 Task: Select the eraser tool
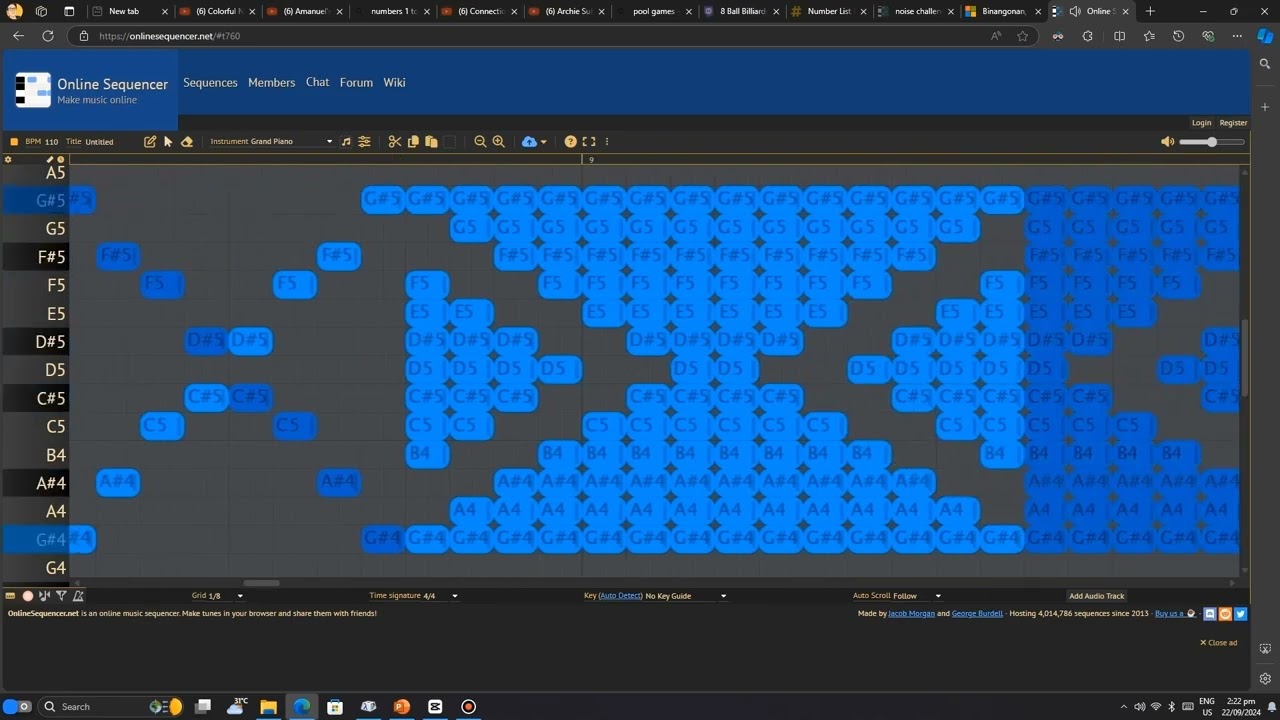click(187, 142)
